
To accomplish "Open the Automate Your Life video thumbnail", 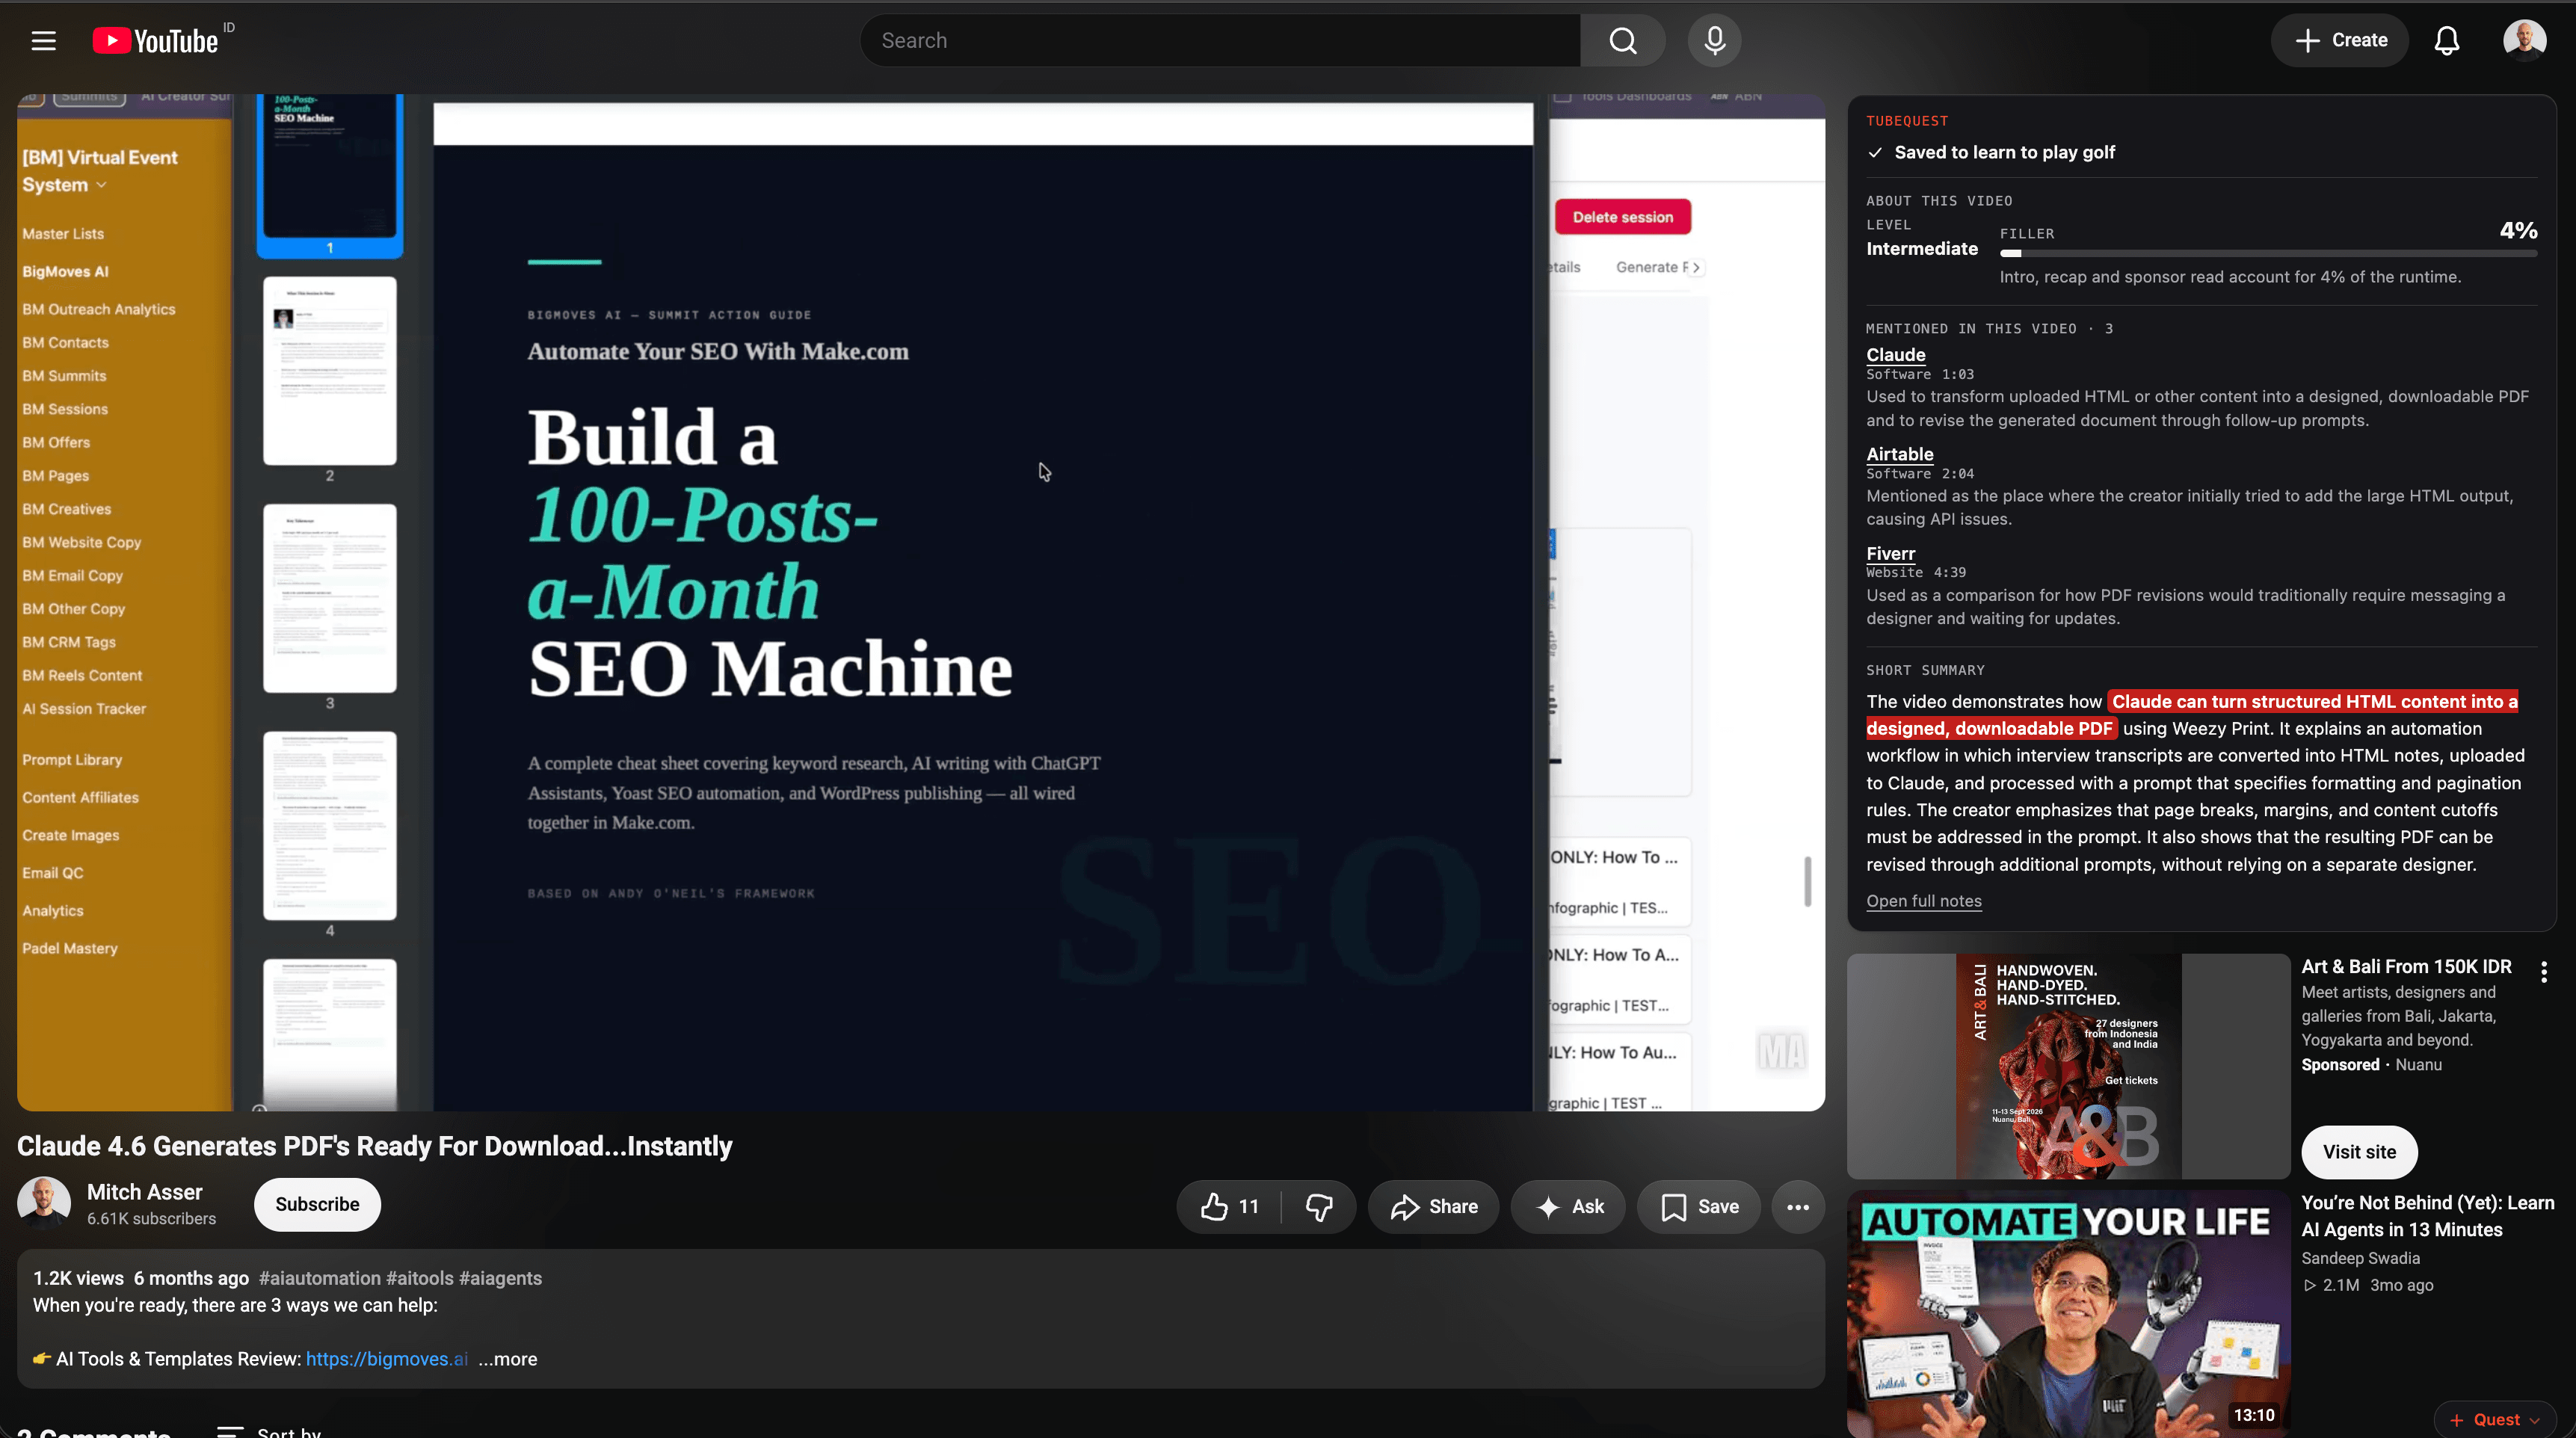I will (2068, 1314).
